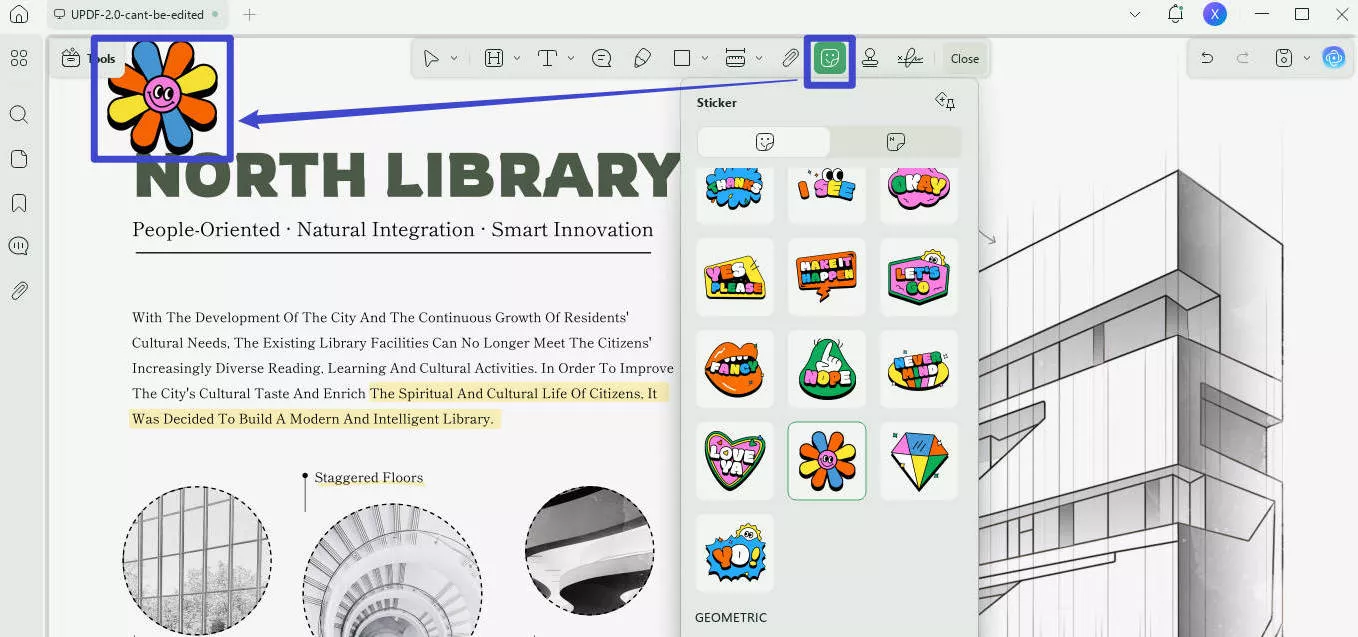Insert the LET'S GO sticker

point(919,277)
